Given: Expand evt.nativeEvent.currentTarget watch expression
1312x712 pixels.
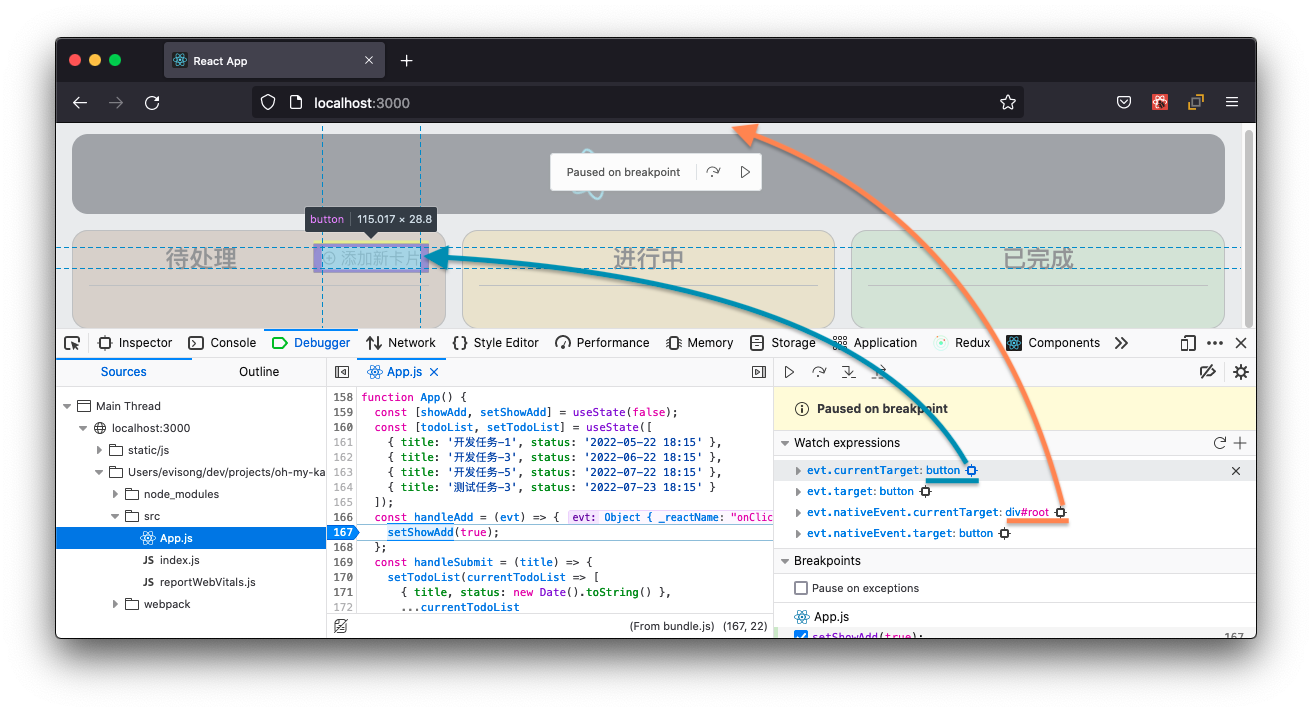Looking at the screenshot, I should tap(798, 513).
